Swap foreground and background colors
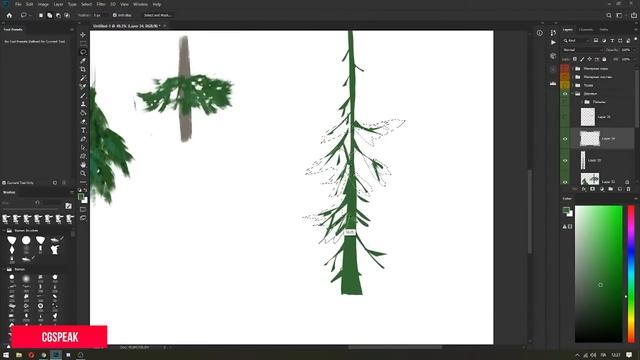Screen dimensions: 640x360 [85, 190]
